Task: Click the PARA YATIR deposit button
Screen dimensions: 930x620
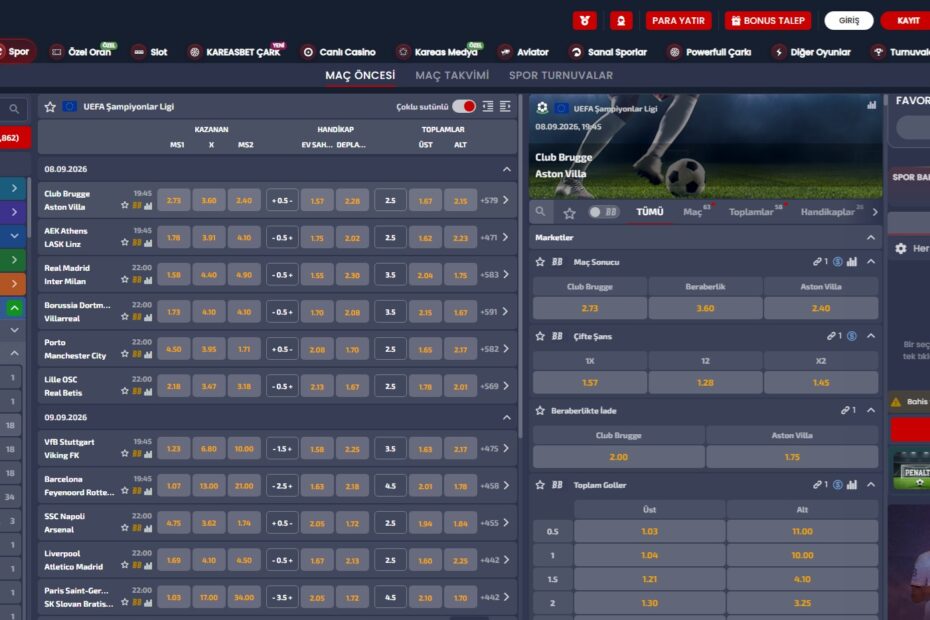Action: click(x=678, y=21)
